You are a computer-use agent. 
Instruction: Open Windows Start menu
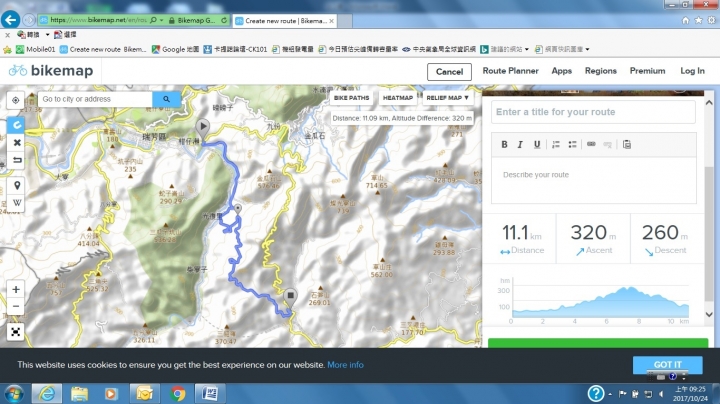[14, 393]
